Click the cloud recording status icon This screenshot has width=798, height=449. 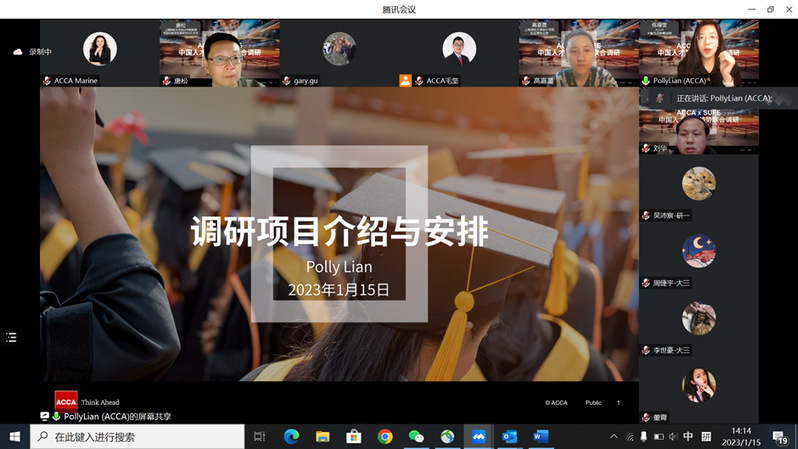click(17, 51)
